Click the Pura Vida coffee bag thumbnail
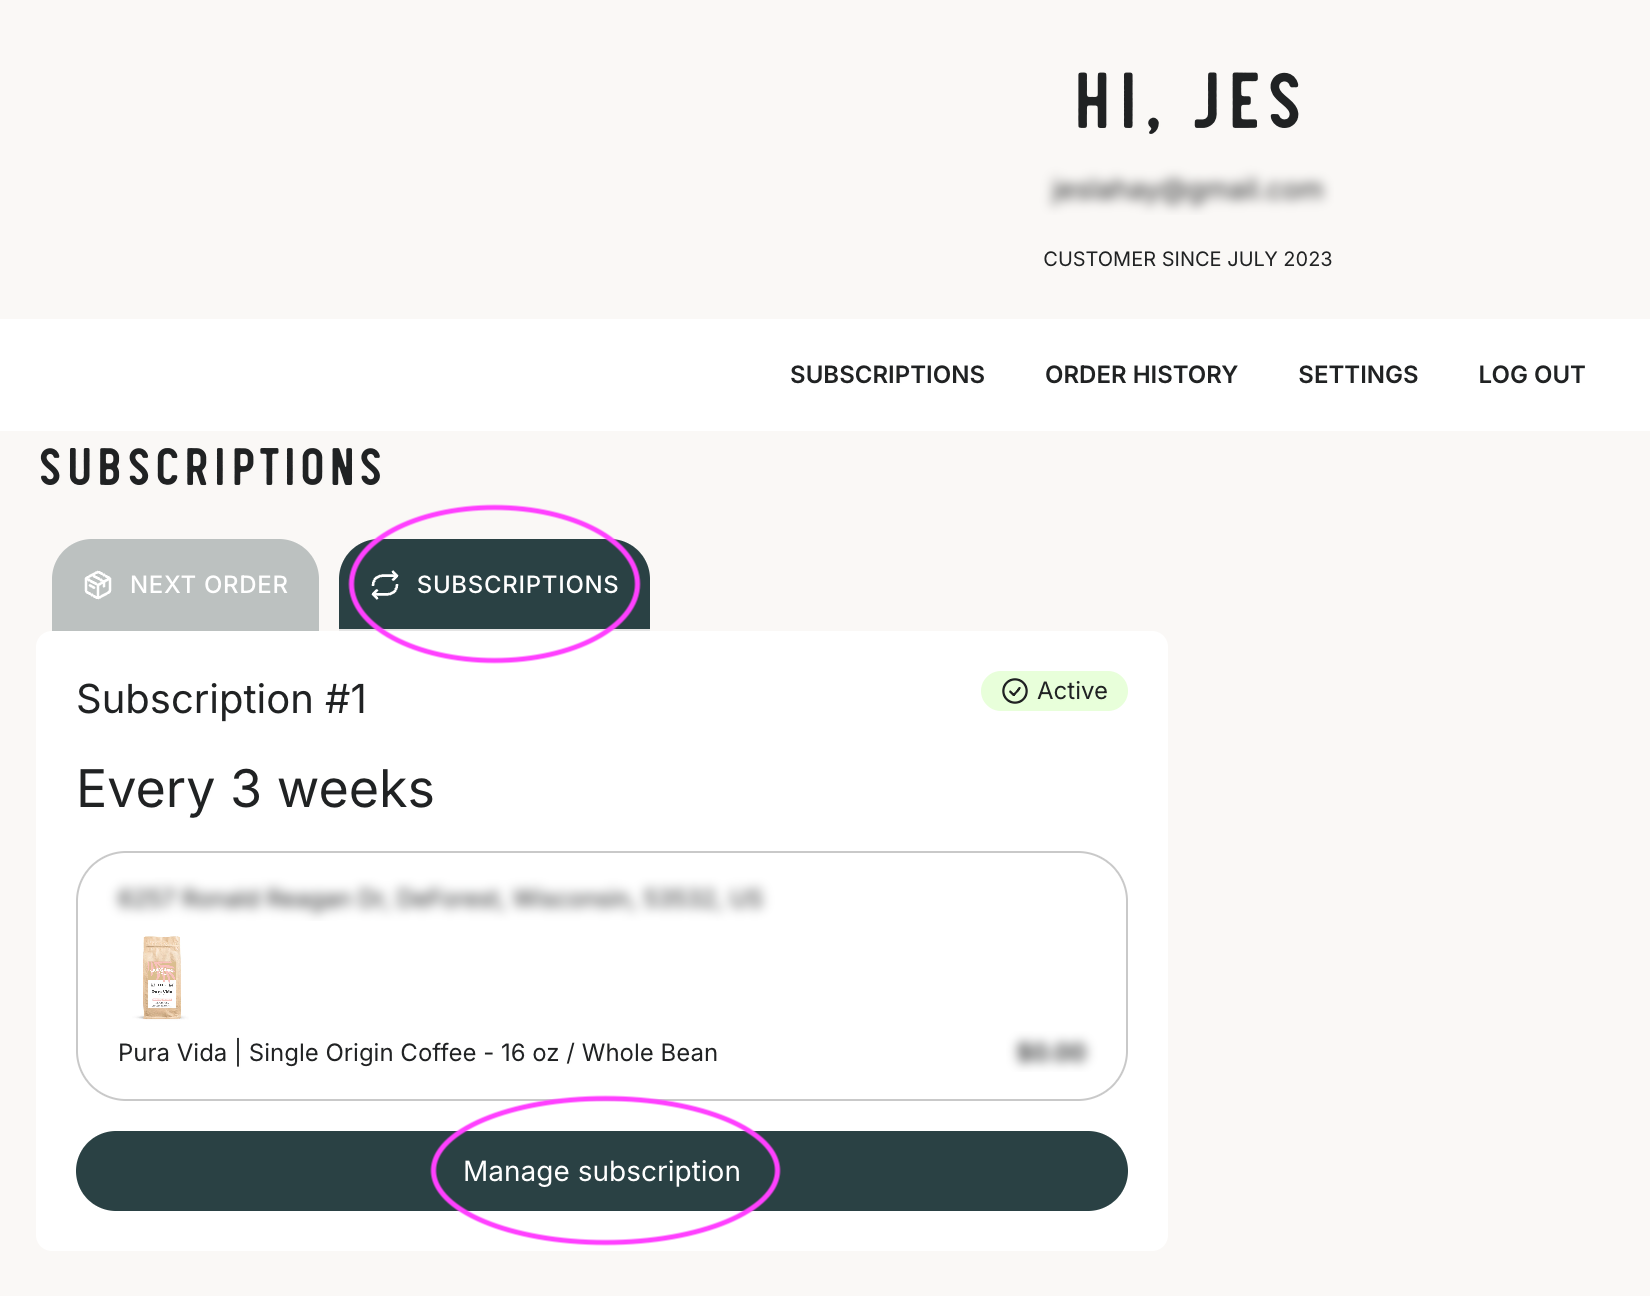1650x1296 pixels. pos(161,977)
